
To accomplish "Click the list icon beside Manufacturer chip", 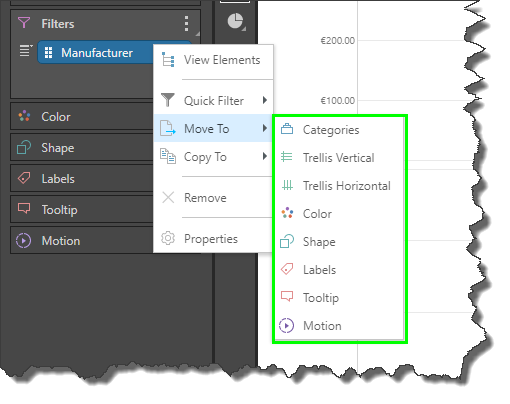I will 26,51.
